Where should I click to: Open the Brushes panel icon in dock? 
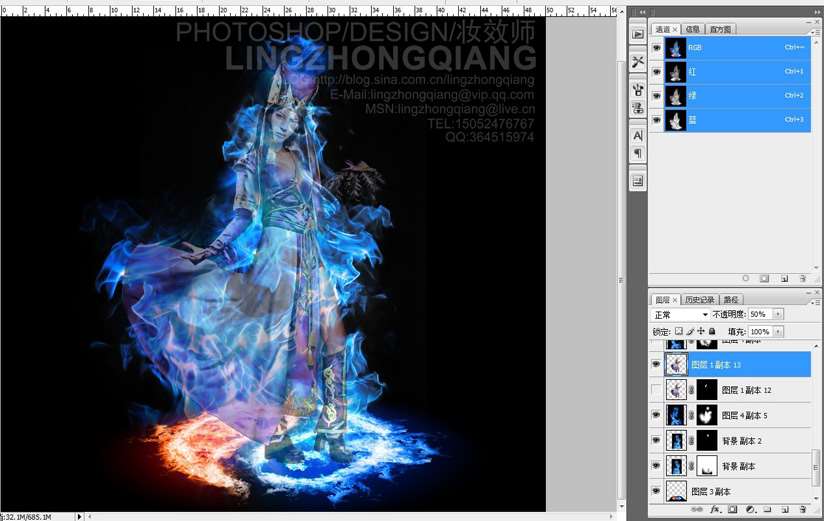(638, 89)
